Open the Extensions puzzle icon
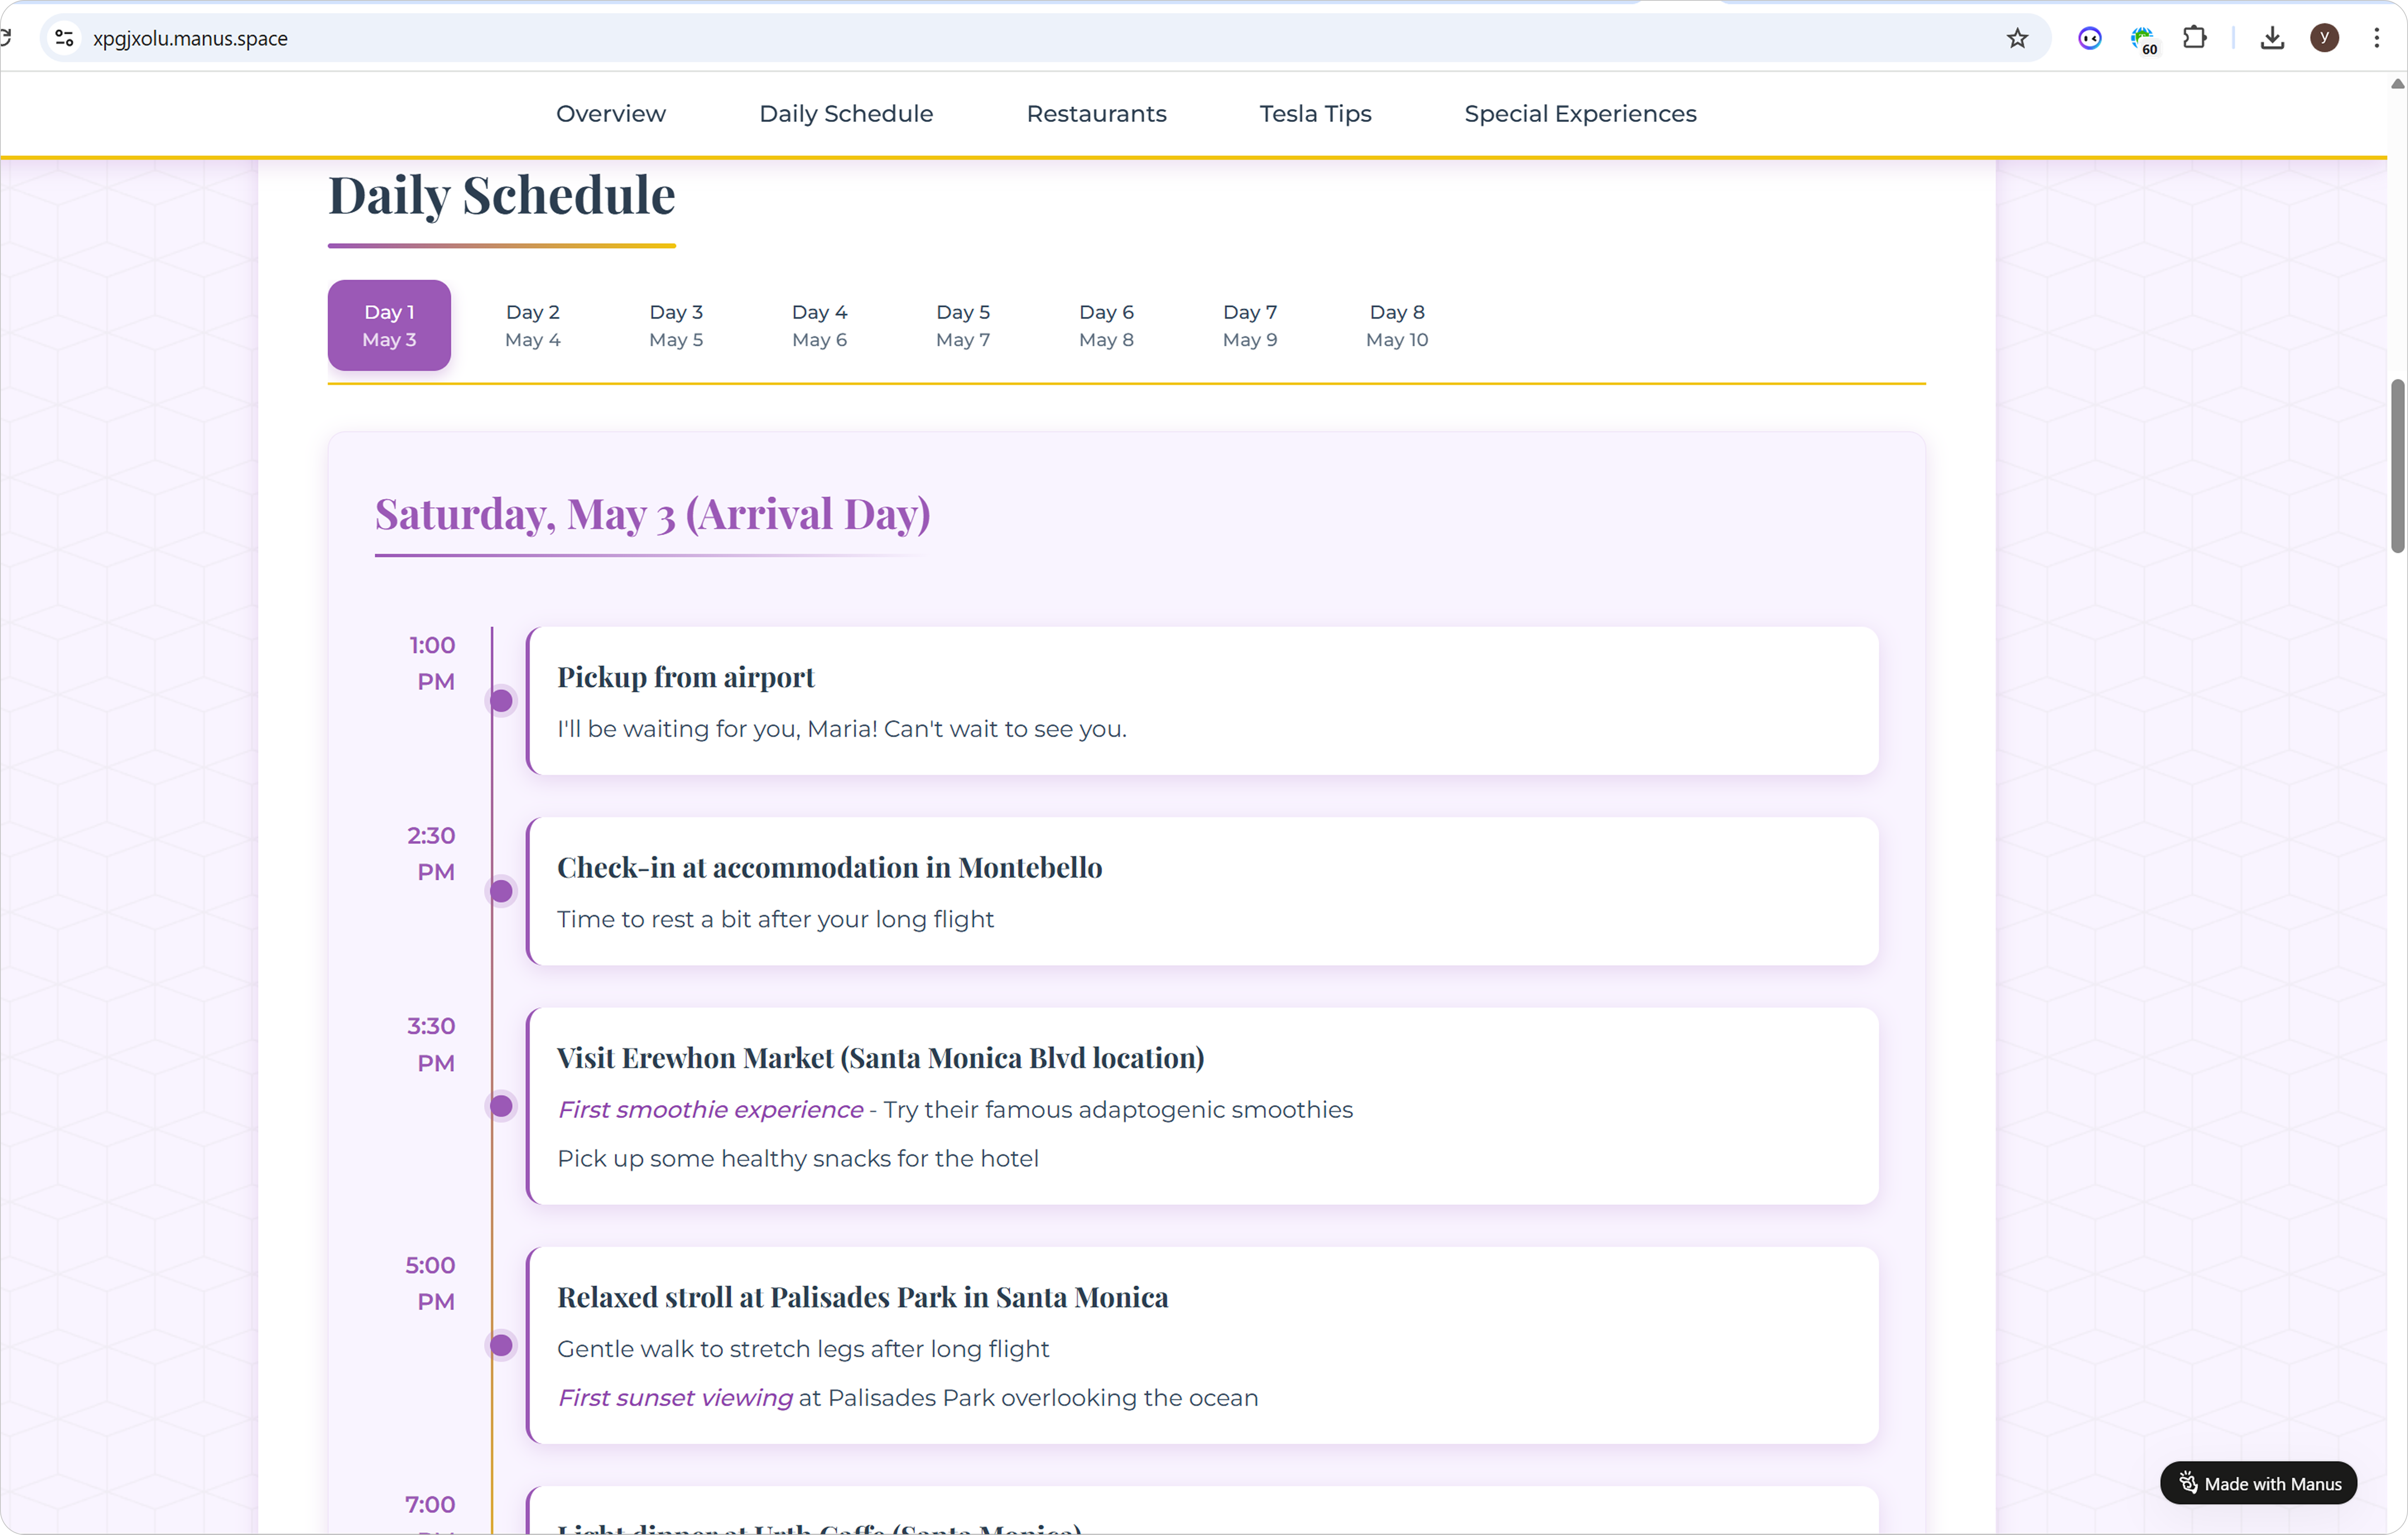This screenshot has height=1535, width=2408. point(2194,38)
